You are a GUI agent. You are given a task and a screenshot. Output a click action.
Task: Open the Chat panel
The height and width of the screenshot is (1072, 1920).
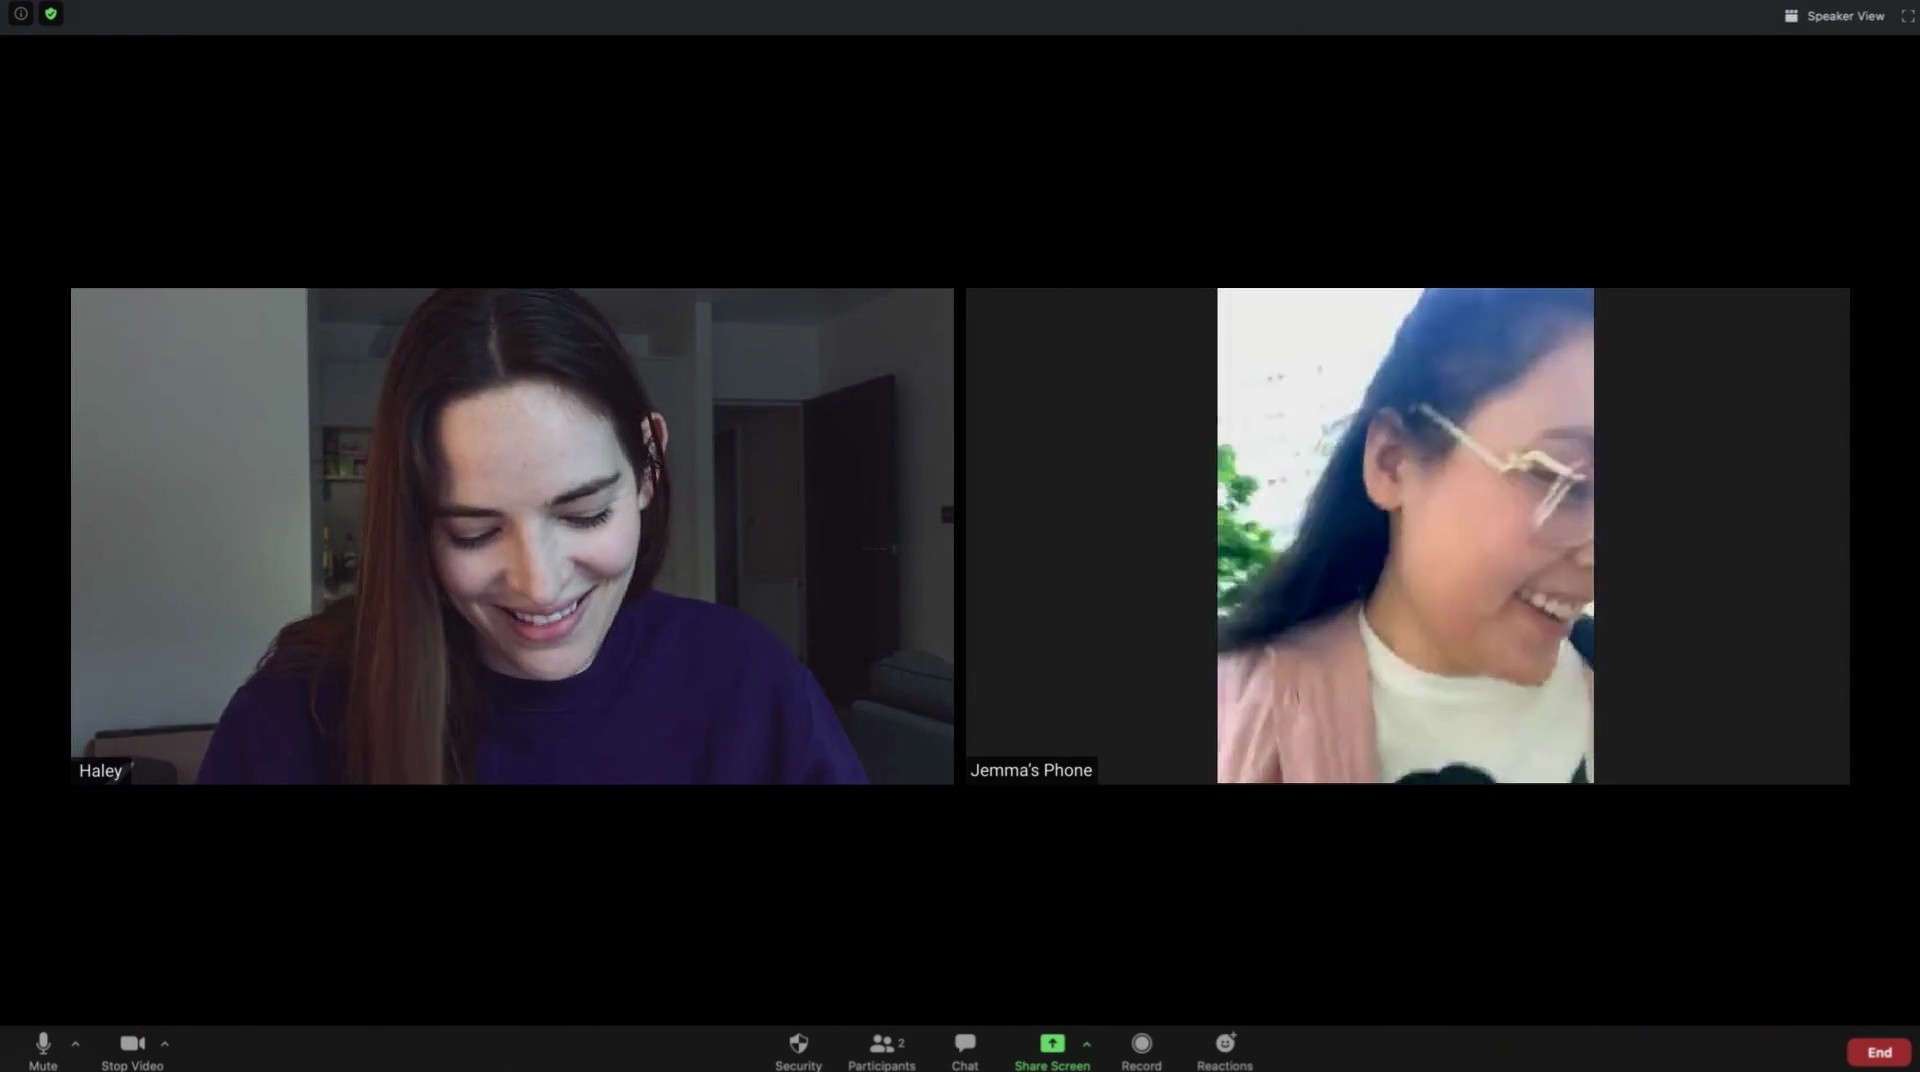pyautogui.click(x=965, y=1051)
